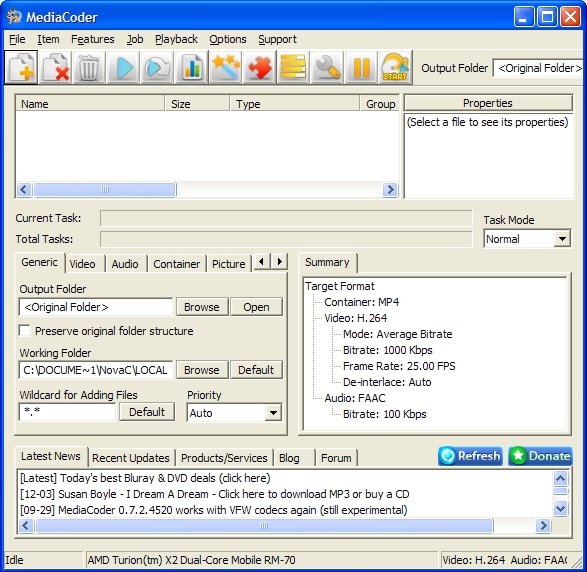The image size is (587, 572).
Task: Click the orange Pause toolbar icon
Action: [x=362, y=67]
